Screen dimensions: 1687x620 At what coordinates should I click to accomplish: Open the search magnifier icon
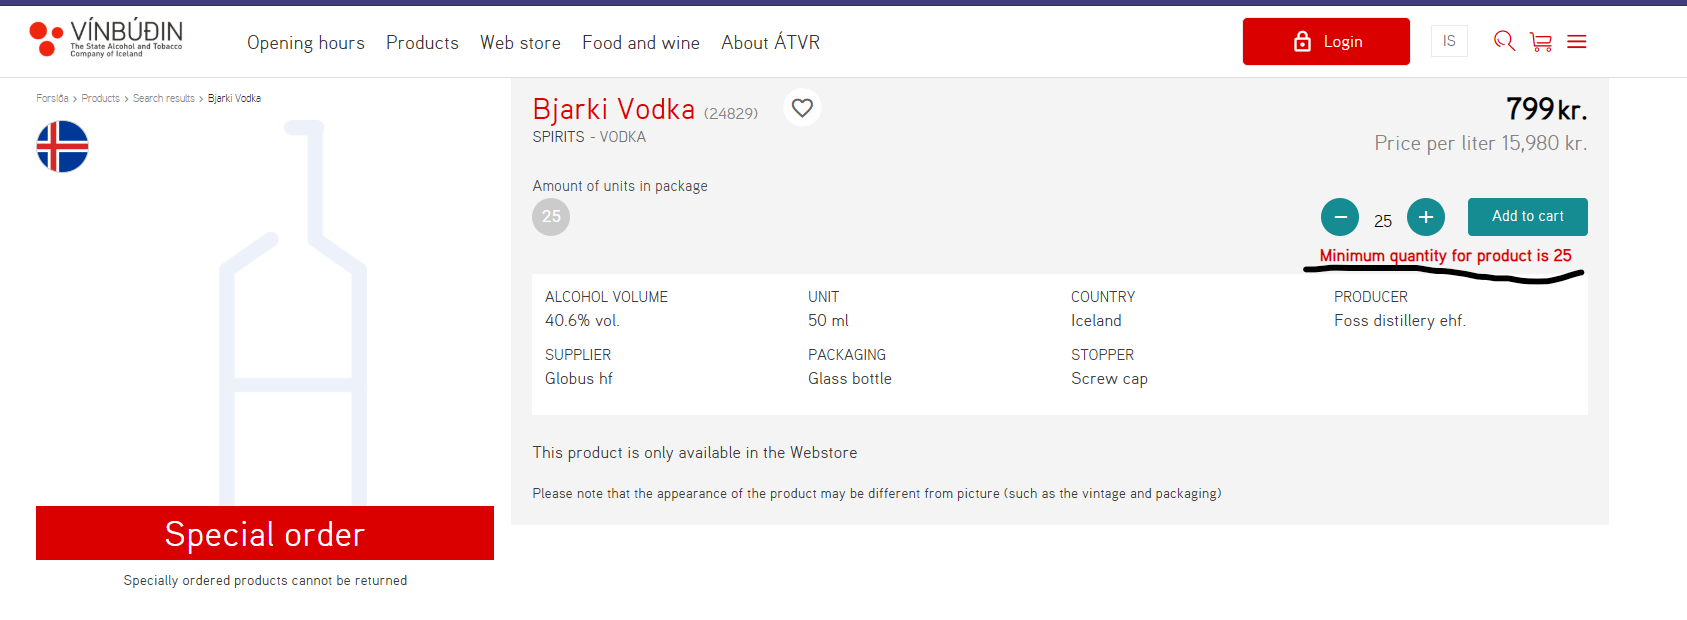tap(1503, 41)
